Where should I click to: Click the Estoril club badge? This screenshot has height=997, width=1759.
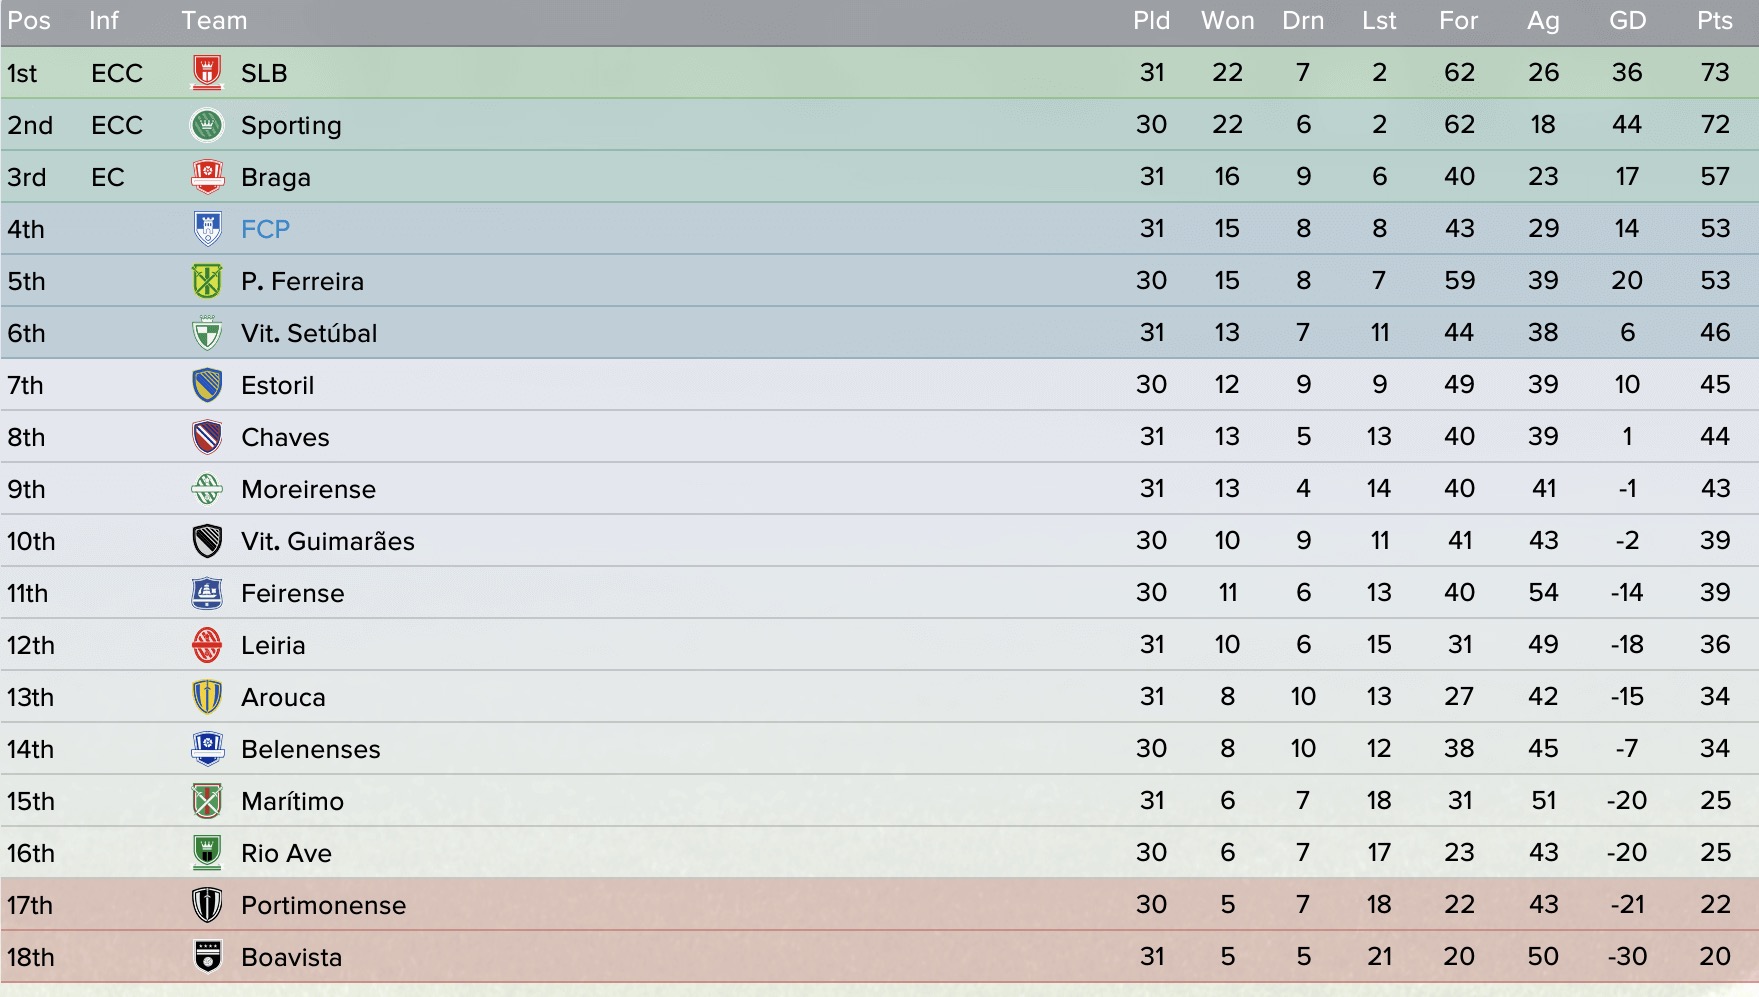click(x=207, y=385)
